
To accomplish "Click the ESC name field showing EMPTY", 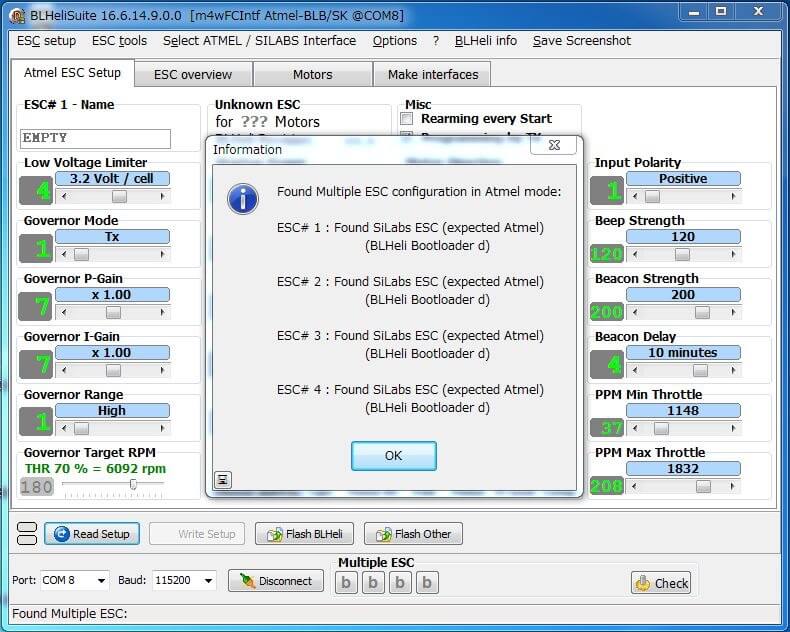I will point(95,139).
